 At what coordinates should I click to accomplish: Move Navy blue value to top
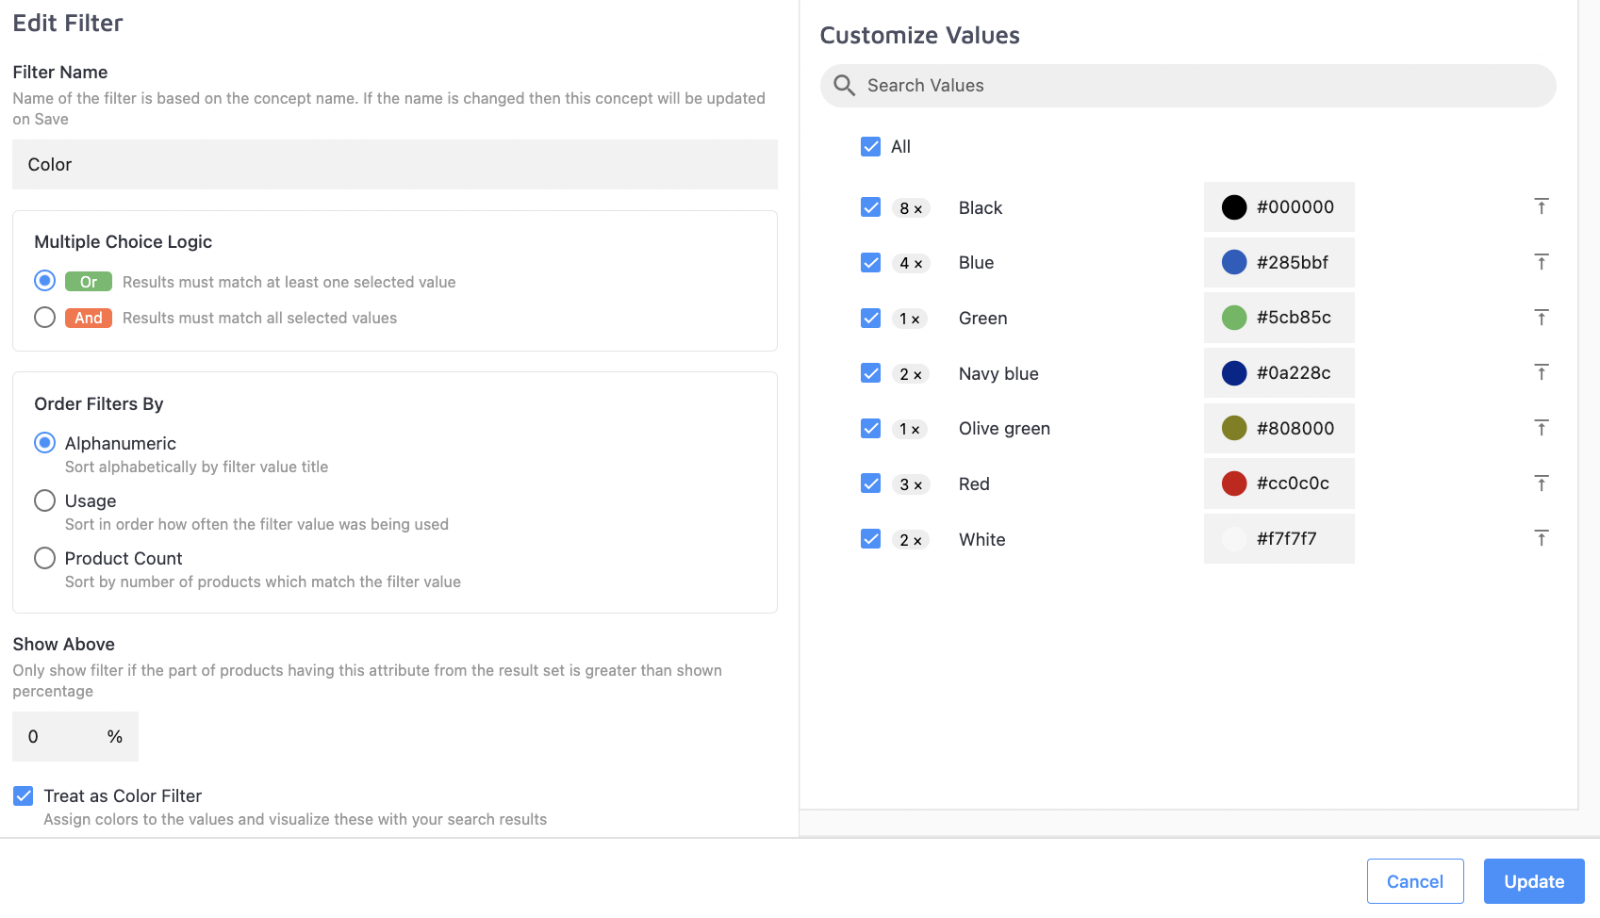(1541, 373)
